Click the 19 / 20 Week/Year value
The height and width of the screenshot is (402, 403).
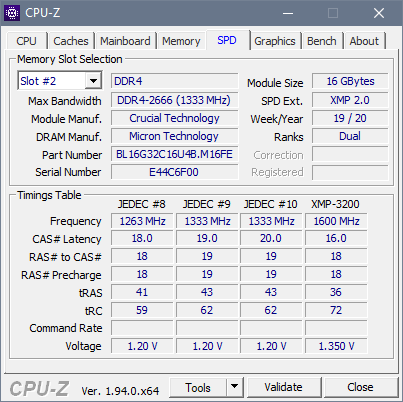(x=350, y=118)
